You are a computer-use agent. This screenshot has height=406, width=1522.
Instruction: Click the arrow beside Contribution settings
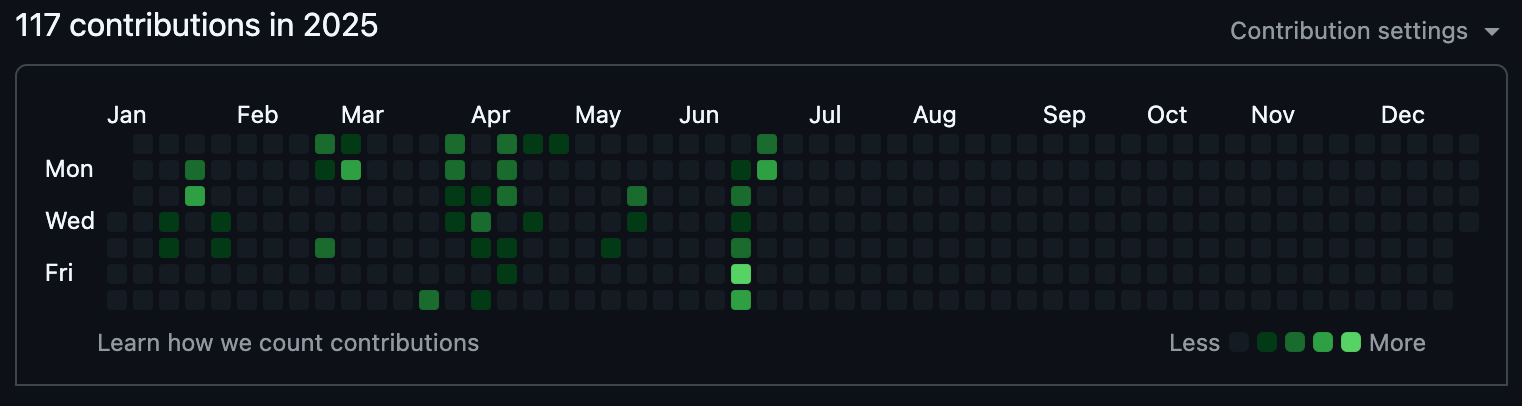click(x=1492, y=32)
